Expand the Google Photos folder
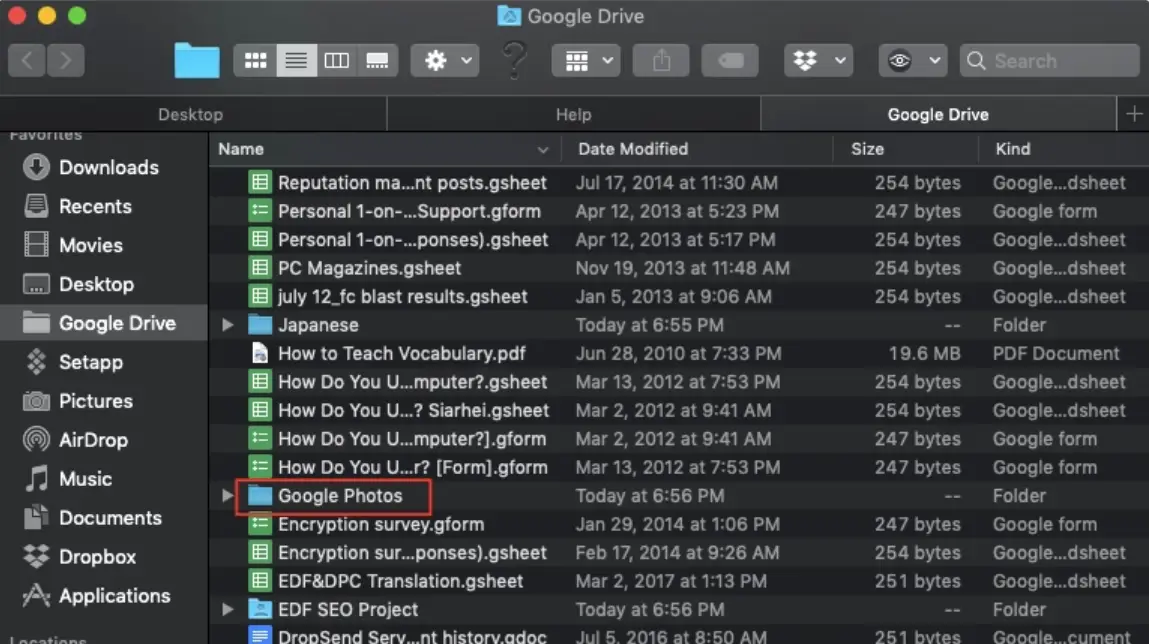The image size is (1149, 644). (x=227, y=495)
